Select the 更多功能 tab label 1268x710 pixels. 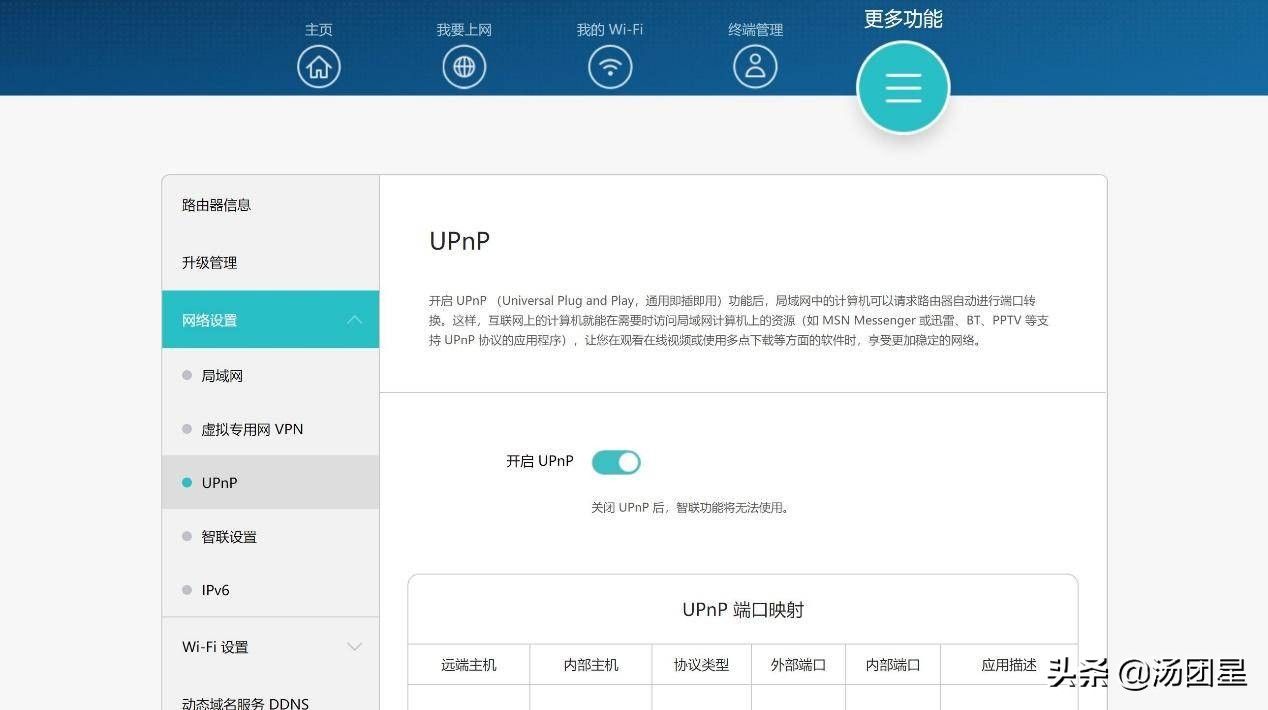[x=903, y=19]
